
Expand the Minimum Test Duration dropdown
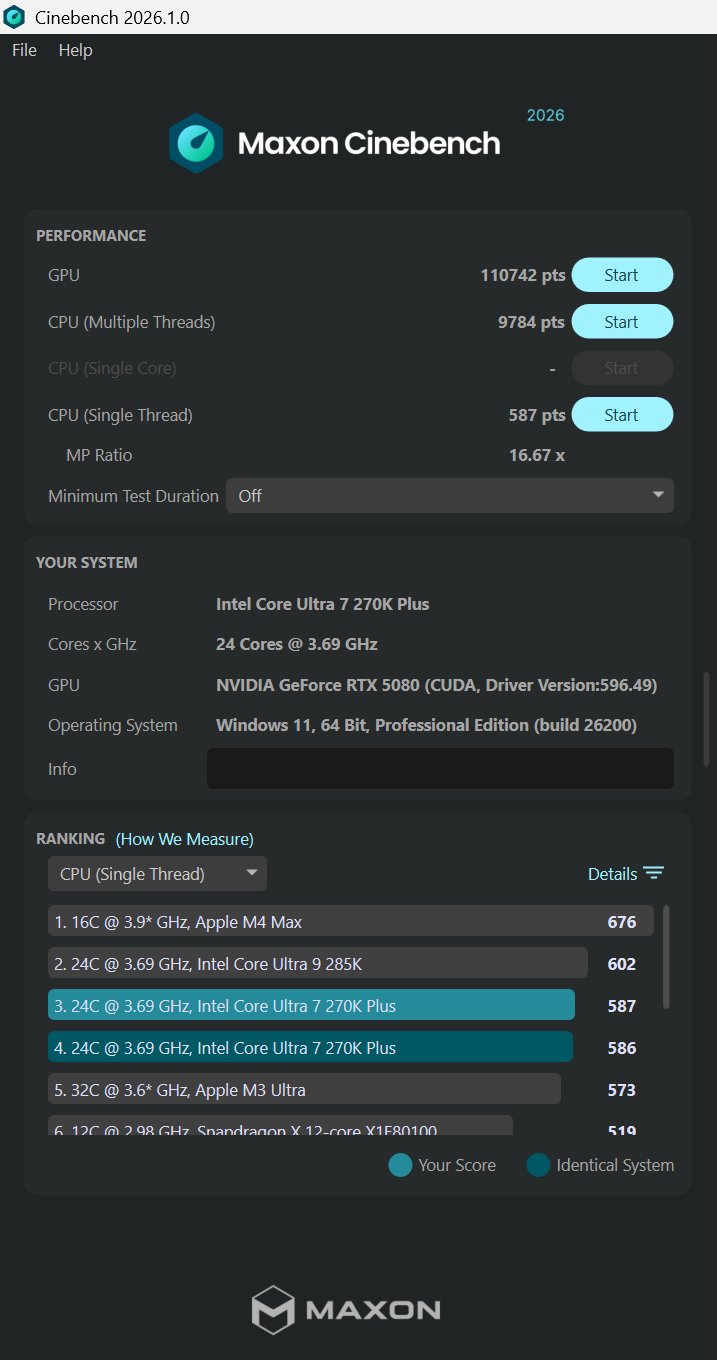pyautogui.click(x=450, y=495)
